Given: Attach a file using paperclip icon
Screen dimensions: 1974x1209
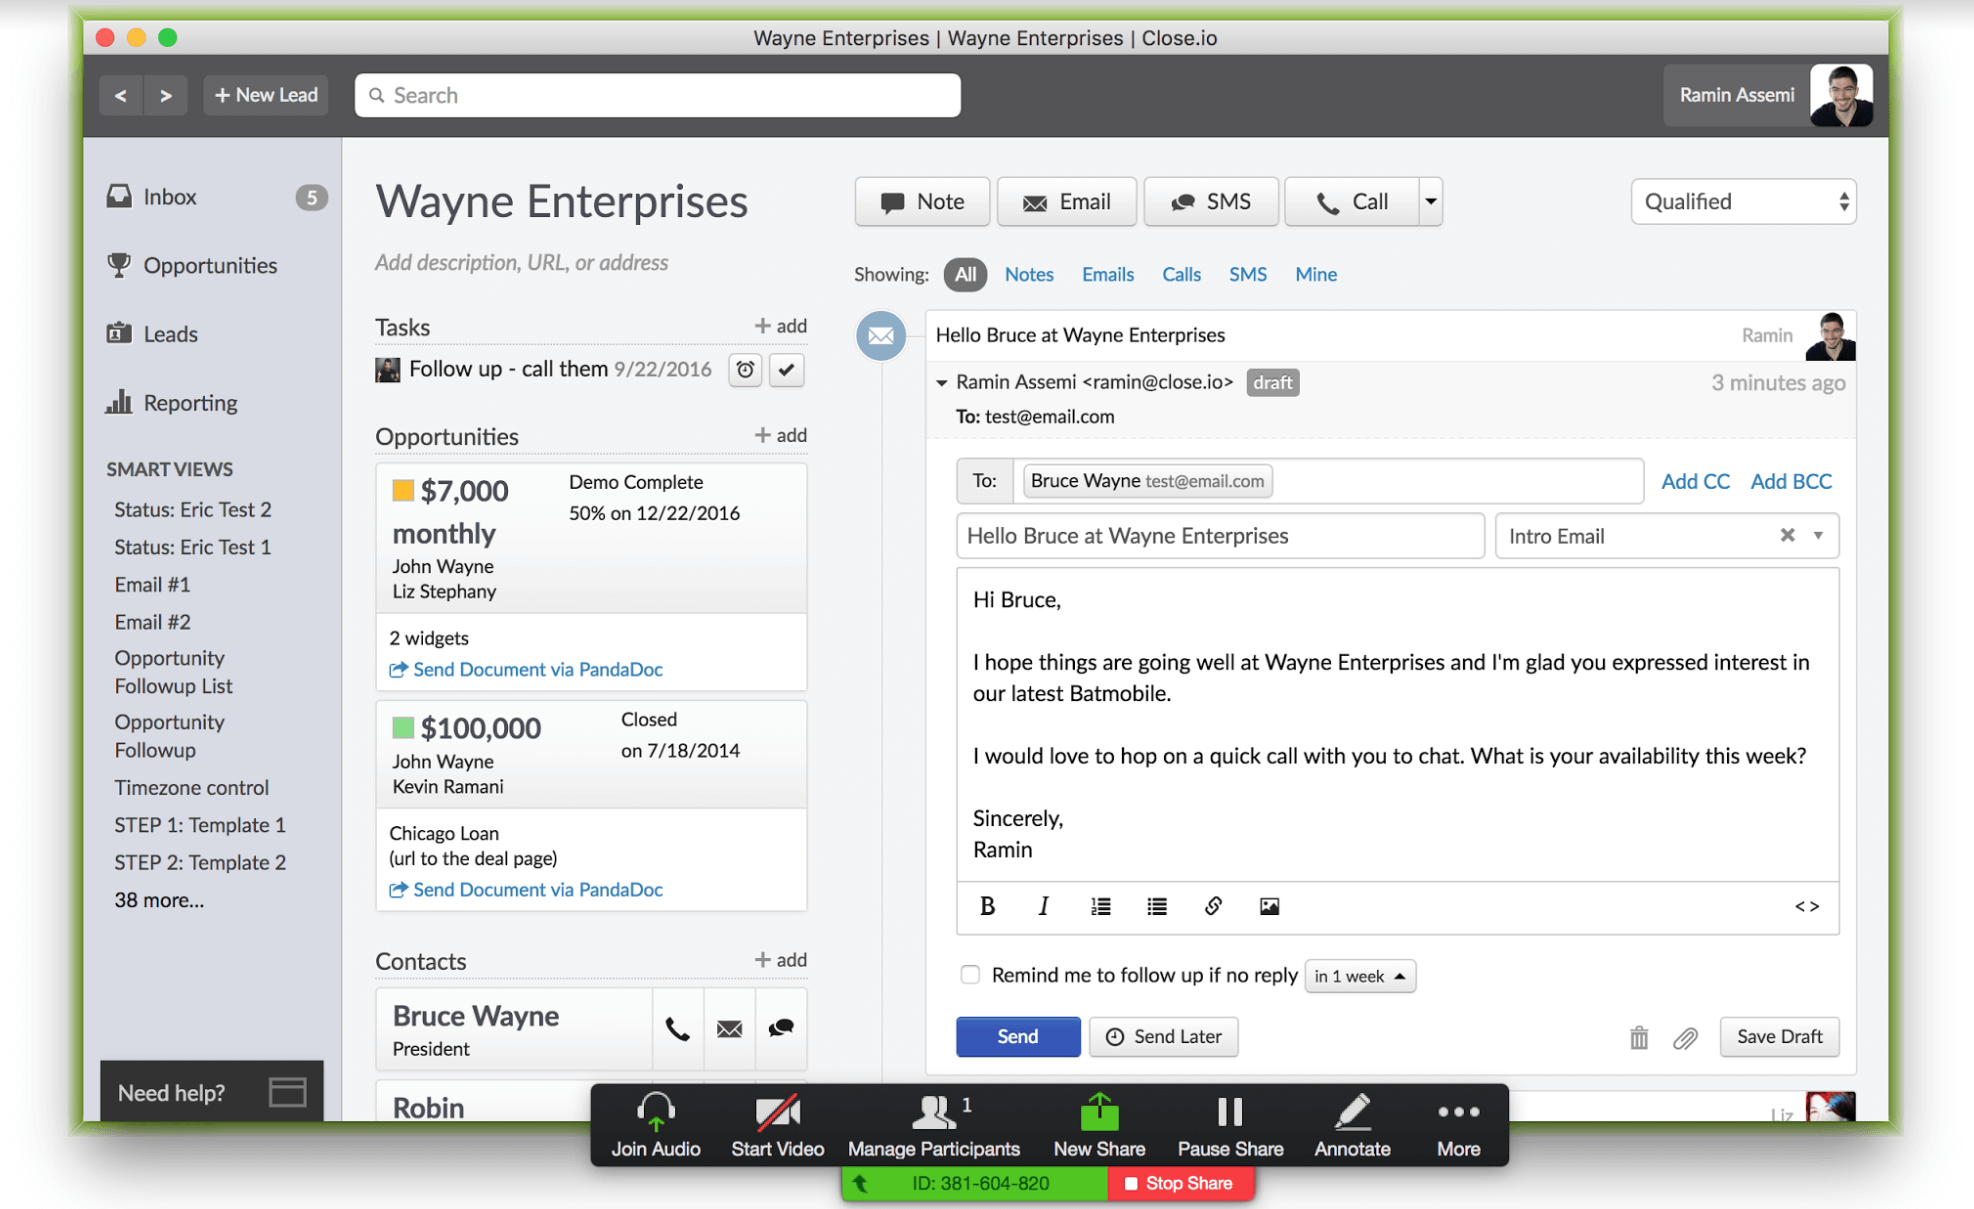Looking at the screenshot, I should [x=1685, y=1037].
